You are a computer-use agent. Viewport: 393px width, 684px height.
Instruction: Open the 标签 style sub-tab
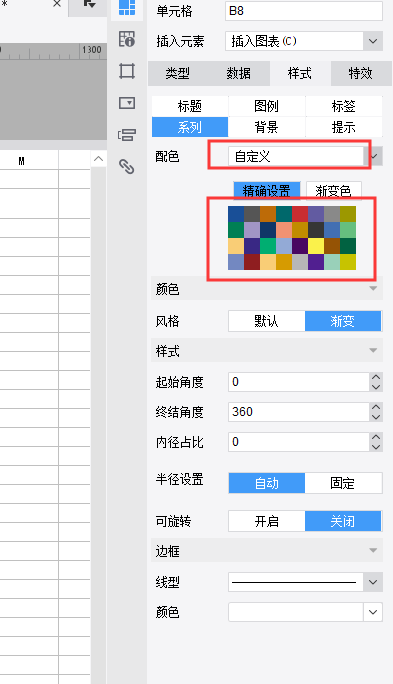click(344, 106)
